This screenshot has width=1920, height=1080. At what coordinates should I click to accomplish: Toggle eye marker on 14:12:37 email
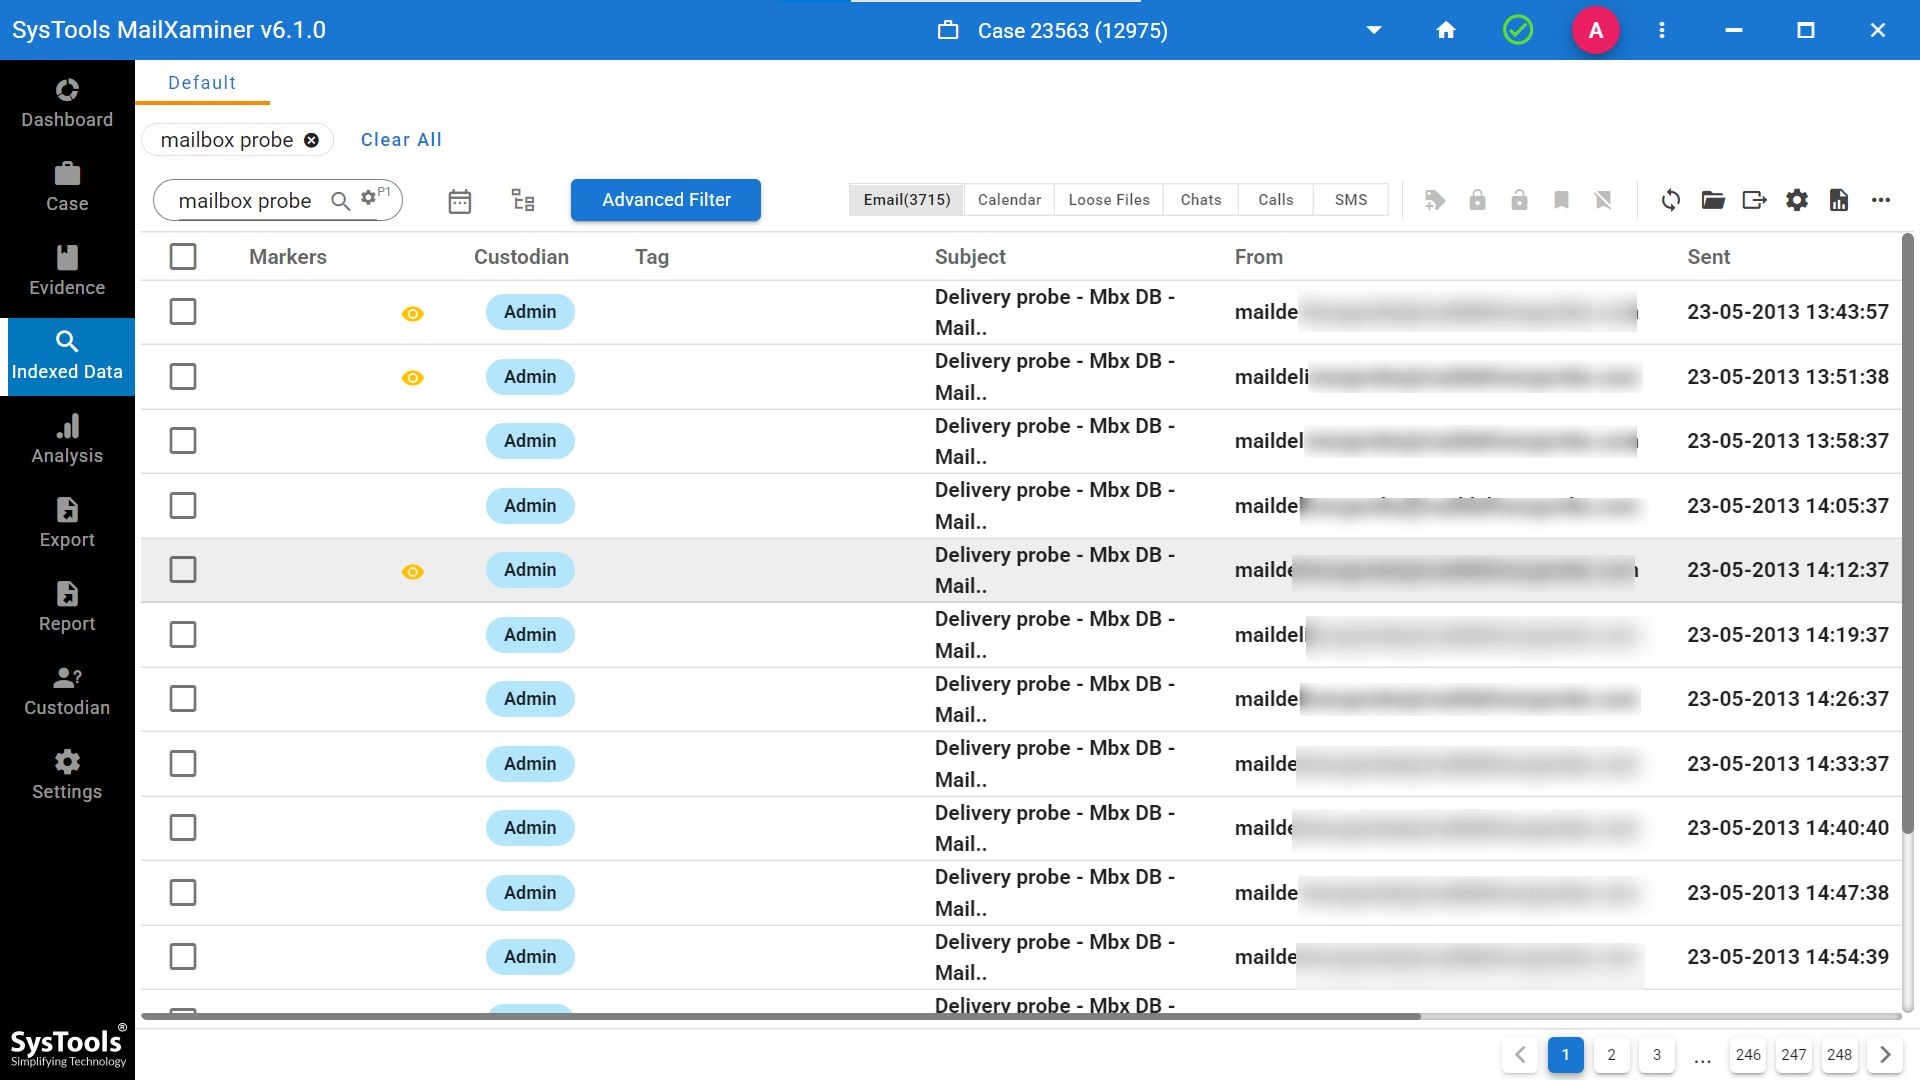(x=412, y=572)
